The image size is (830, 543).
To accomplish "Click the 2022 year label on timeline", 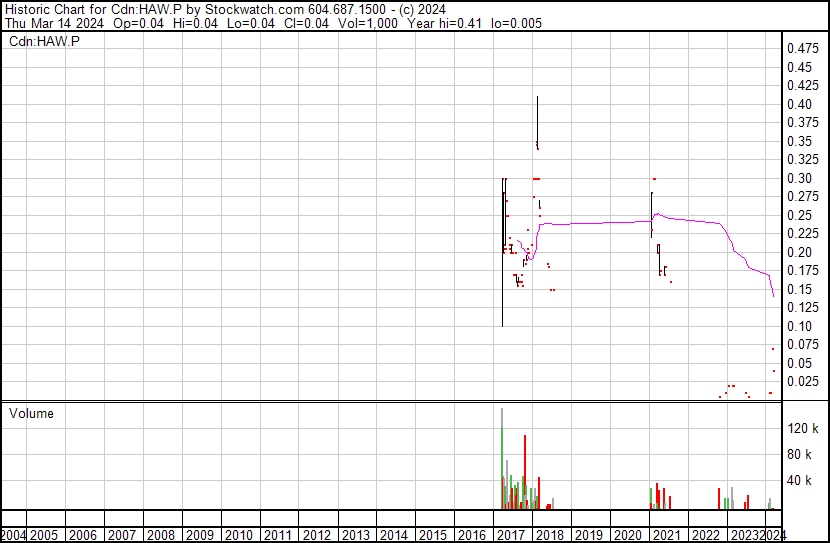I will 706,535.
